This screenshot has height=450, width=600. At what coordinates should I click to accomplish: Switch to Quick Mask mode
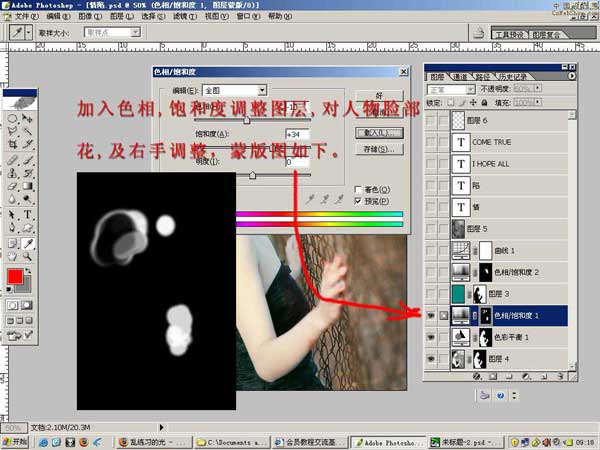click(27, 305)
